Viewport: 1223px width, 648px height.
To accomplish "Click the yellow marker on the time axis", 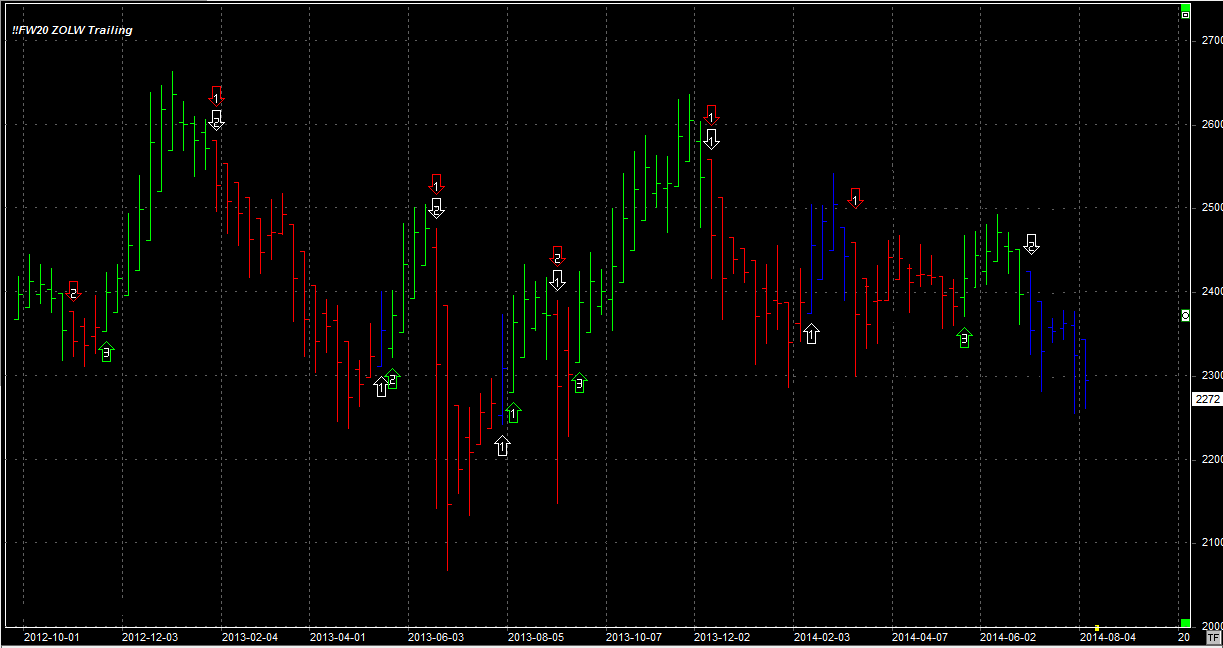I will (1097, 628).
